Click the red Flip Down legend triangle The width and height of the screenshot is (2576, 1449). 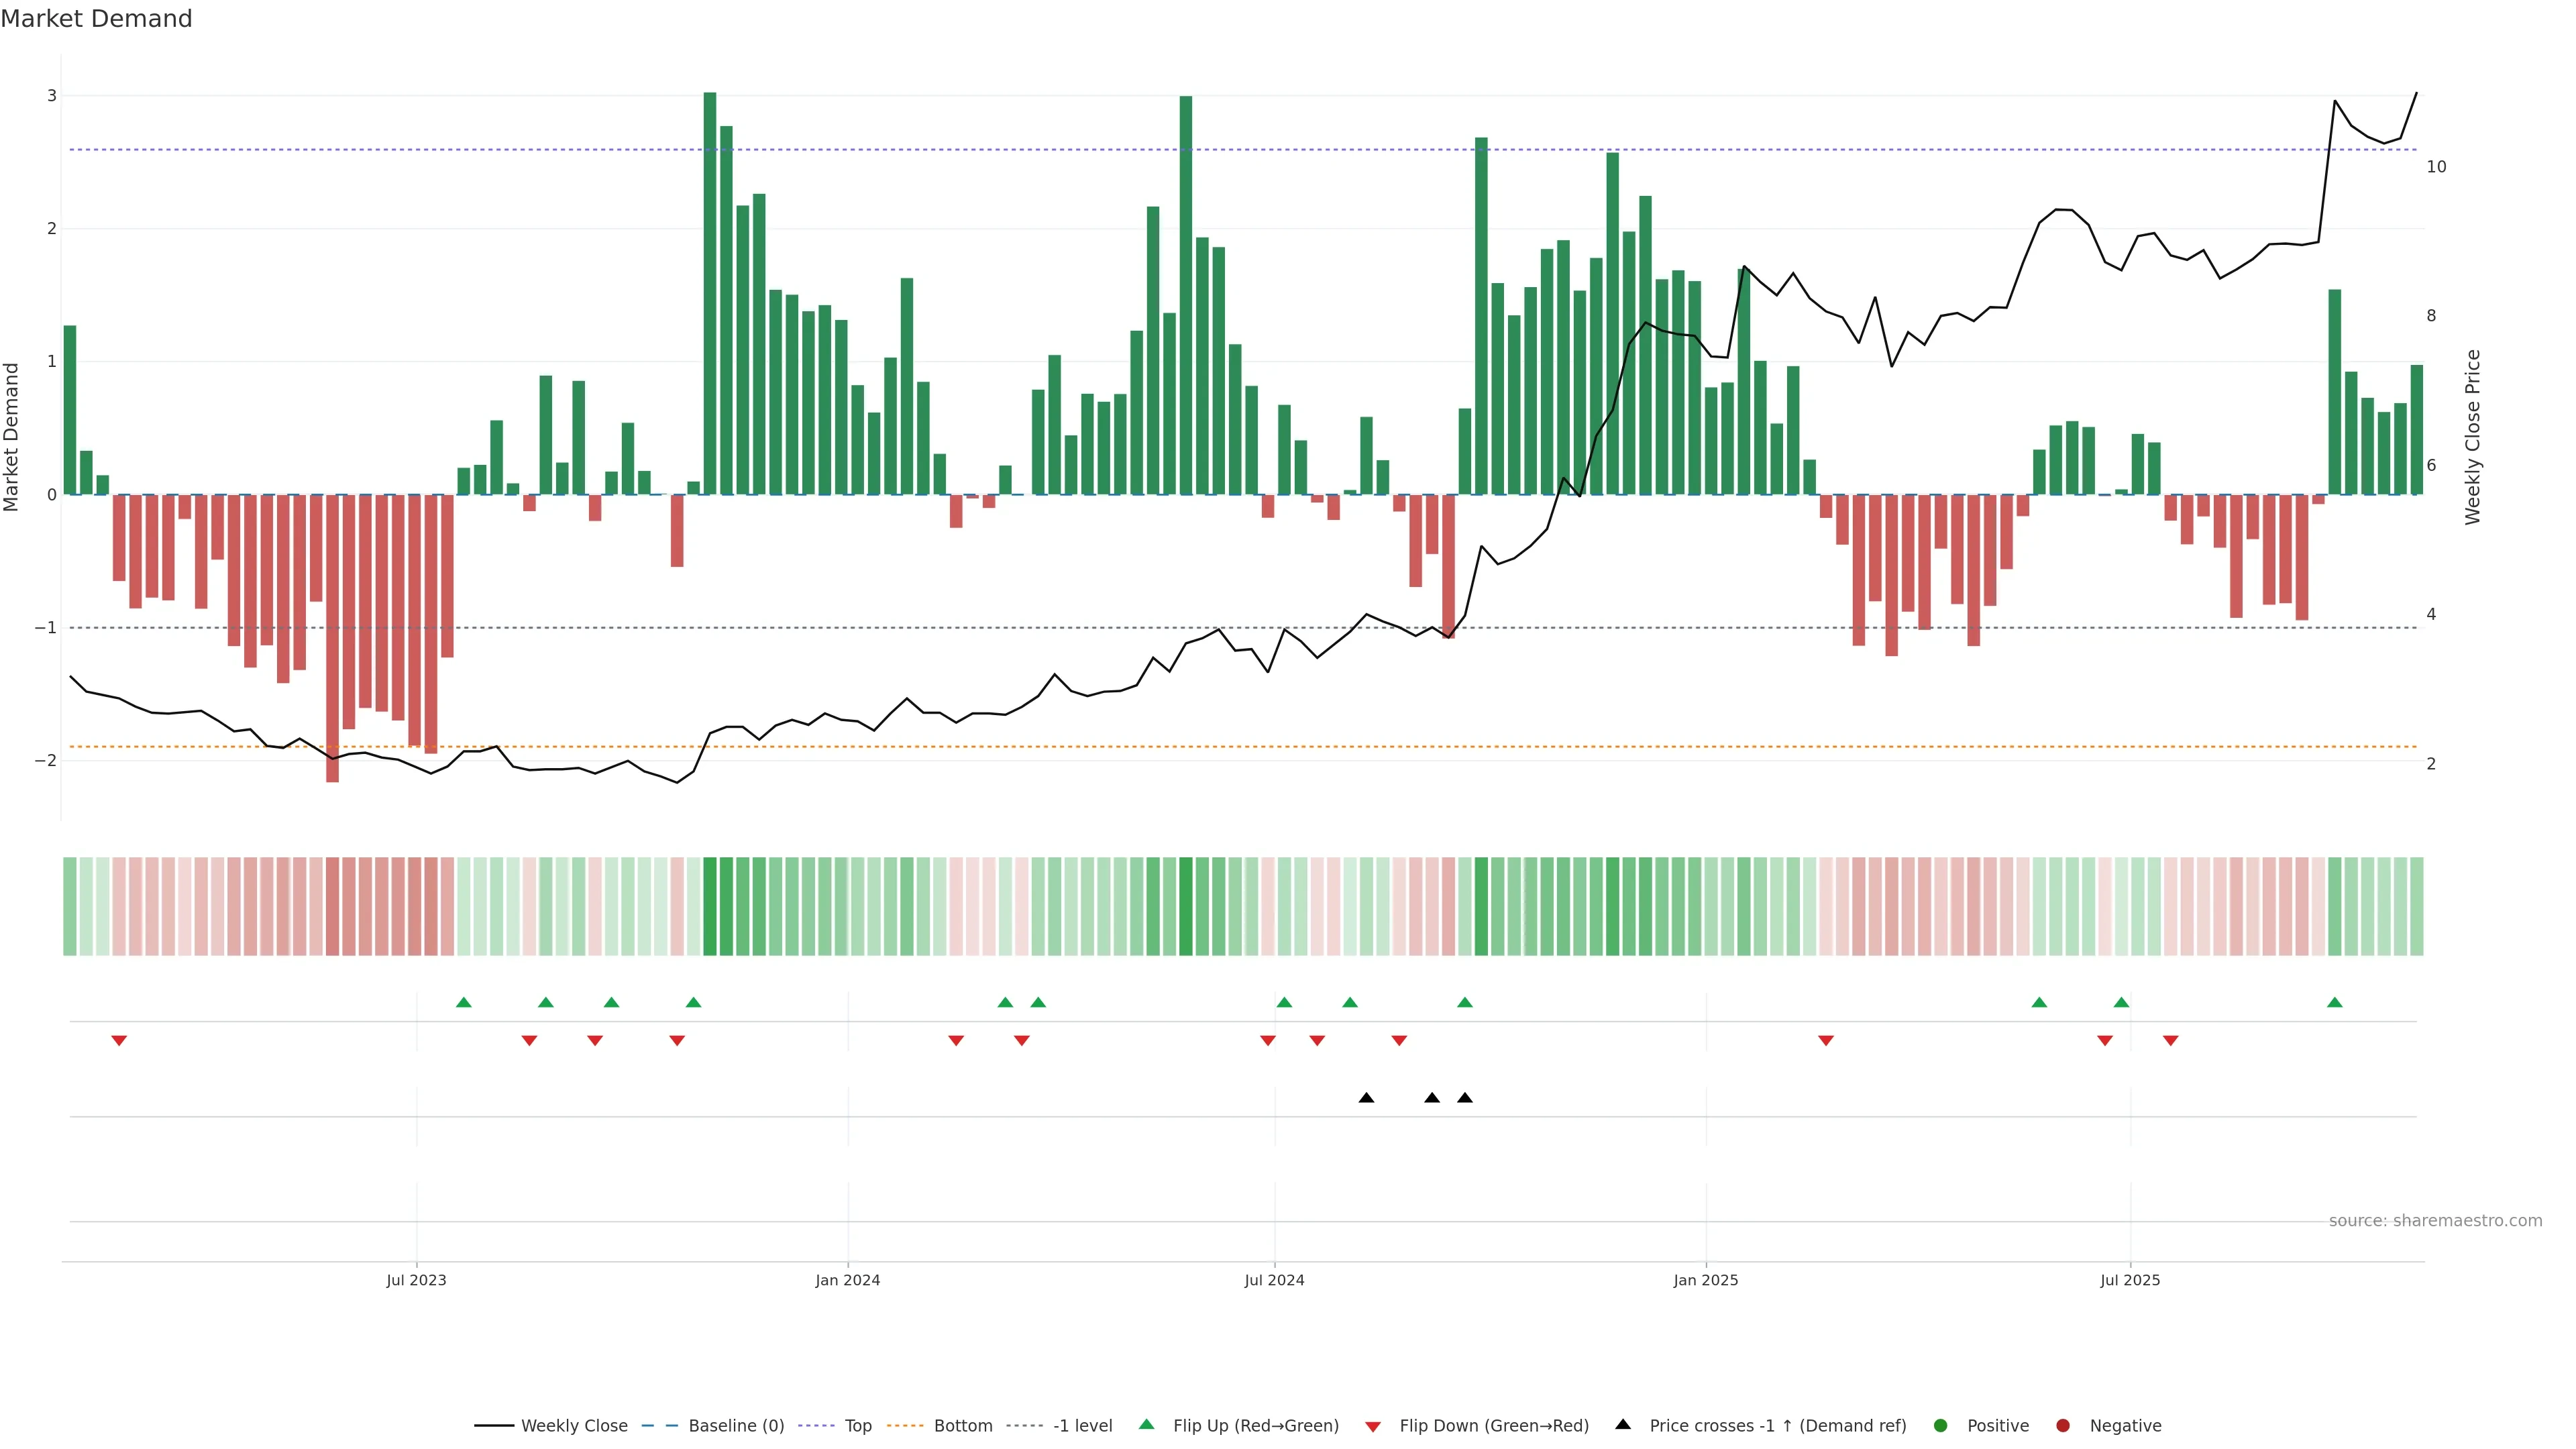click(1373, 1426)
